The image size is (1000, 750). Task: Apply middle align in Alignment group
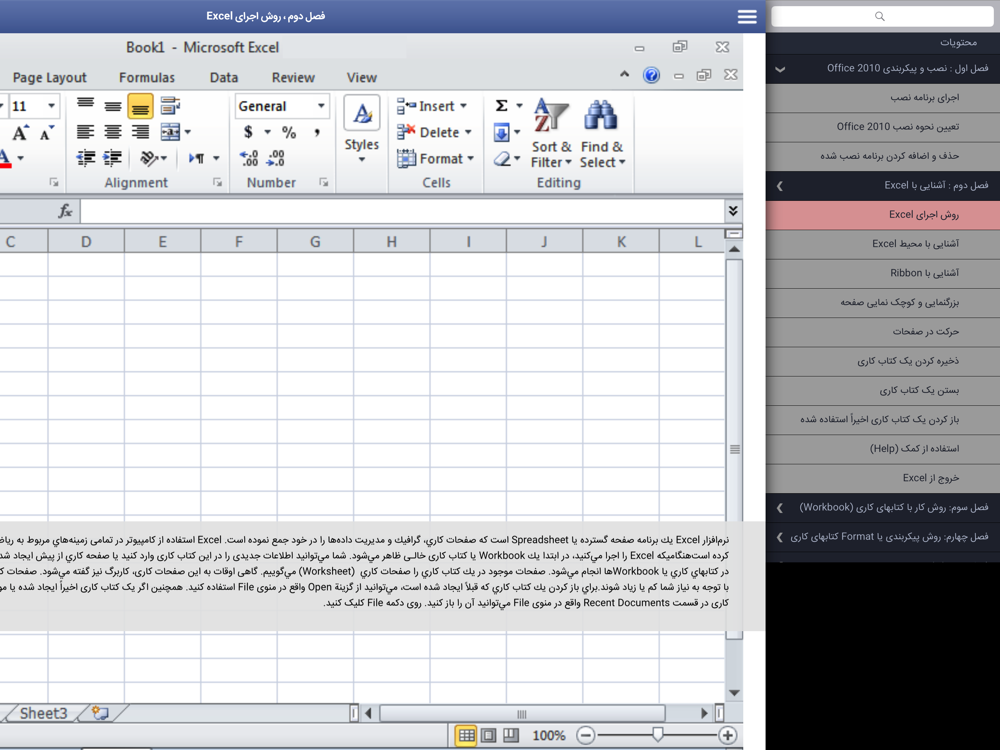tap(113, 106)
